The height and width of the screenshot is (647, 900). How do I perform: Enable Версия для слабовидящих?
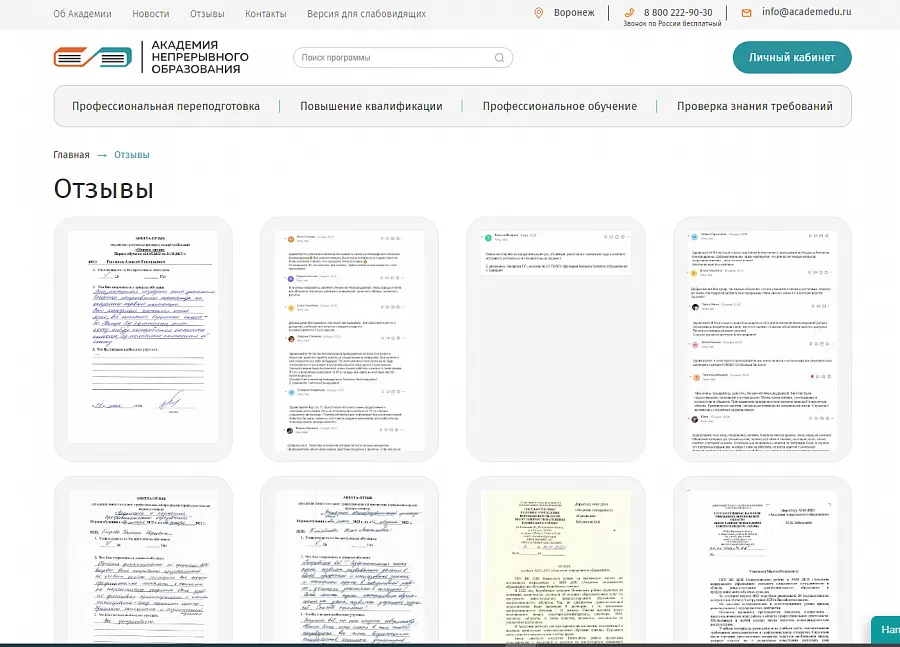click(366, 14)
